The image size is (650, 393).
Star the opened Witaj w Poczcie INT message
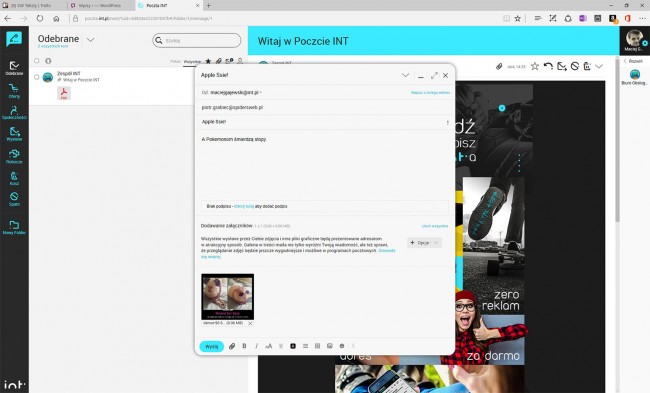(535, 66)
